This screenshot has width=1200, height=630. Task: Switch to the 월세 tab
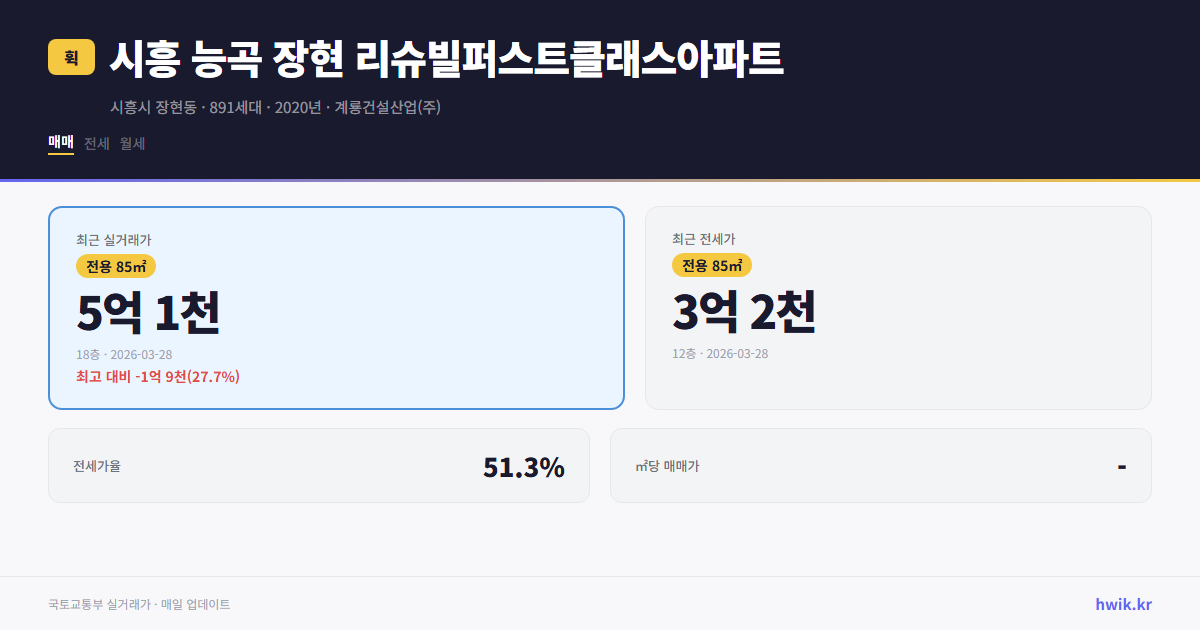tap(130, 143)
